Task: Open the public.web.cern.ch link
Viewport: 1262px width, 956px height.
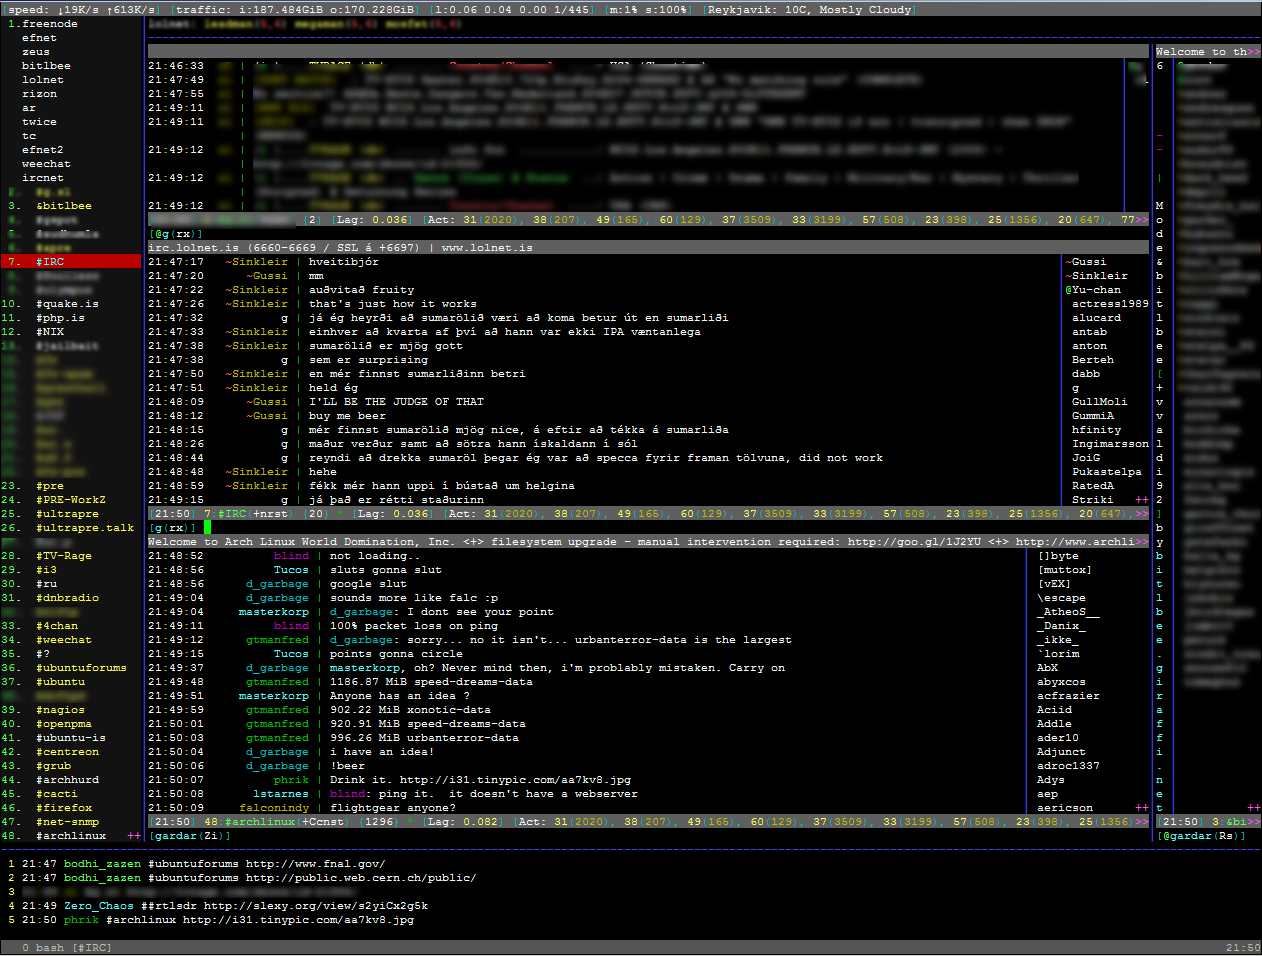Action: click(x=360, y=878)
